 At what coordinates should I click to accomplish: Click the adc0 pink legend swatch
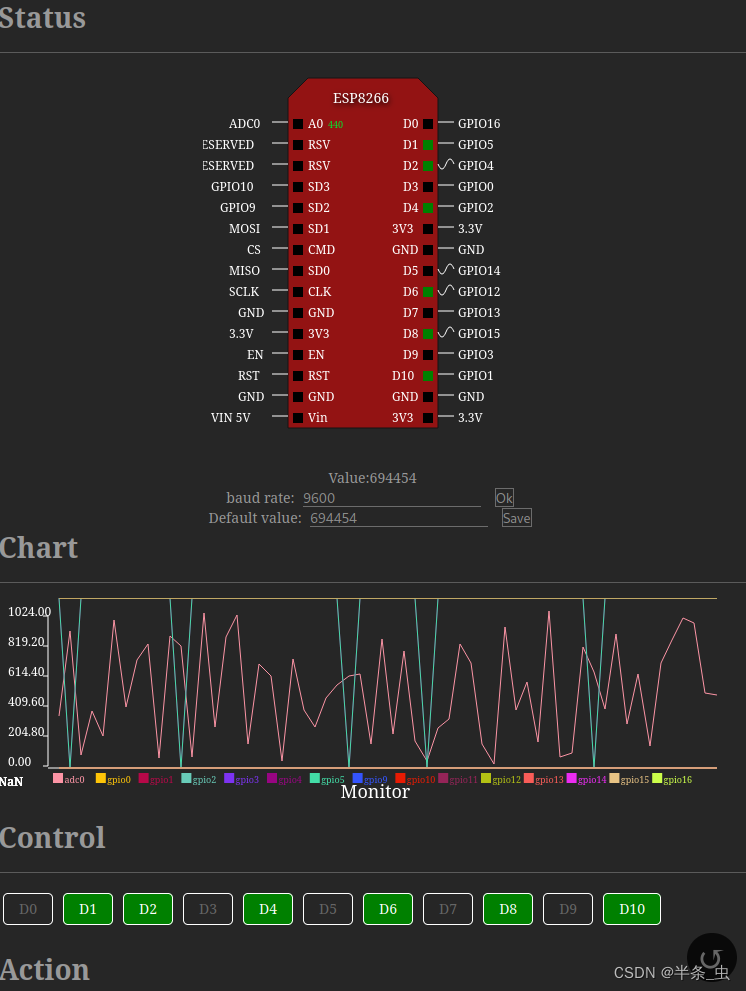click(x=58, y=778)
